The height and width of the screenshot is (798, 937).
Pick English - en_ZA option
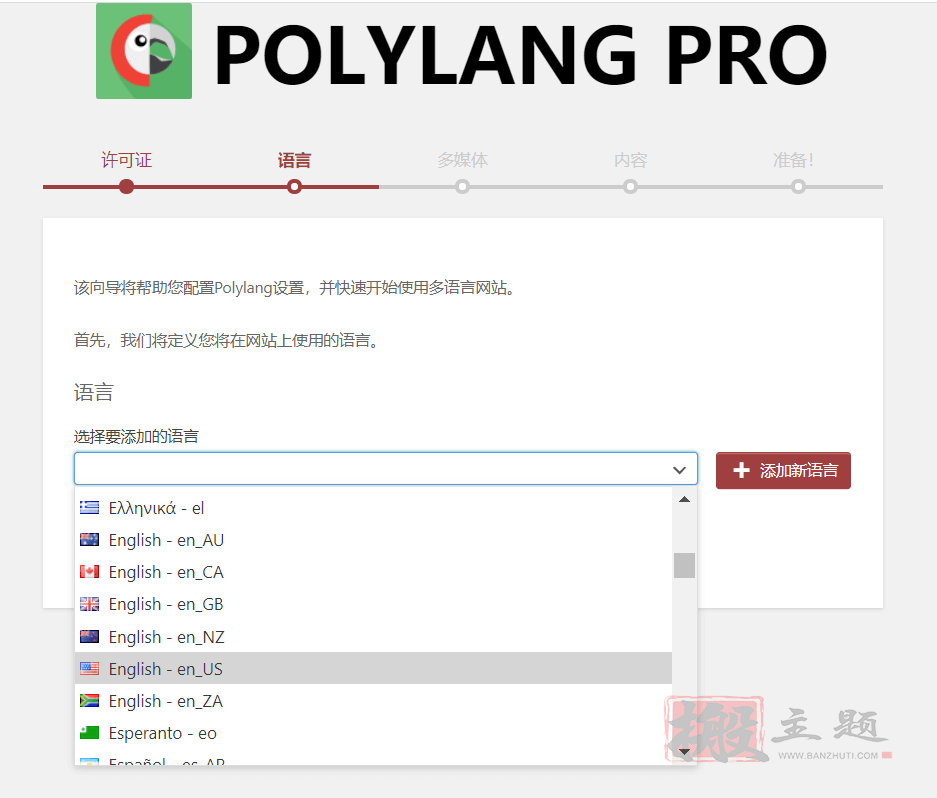[x=373, y=701]
